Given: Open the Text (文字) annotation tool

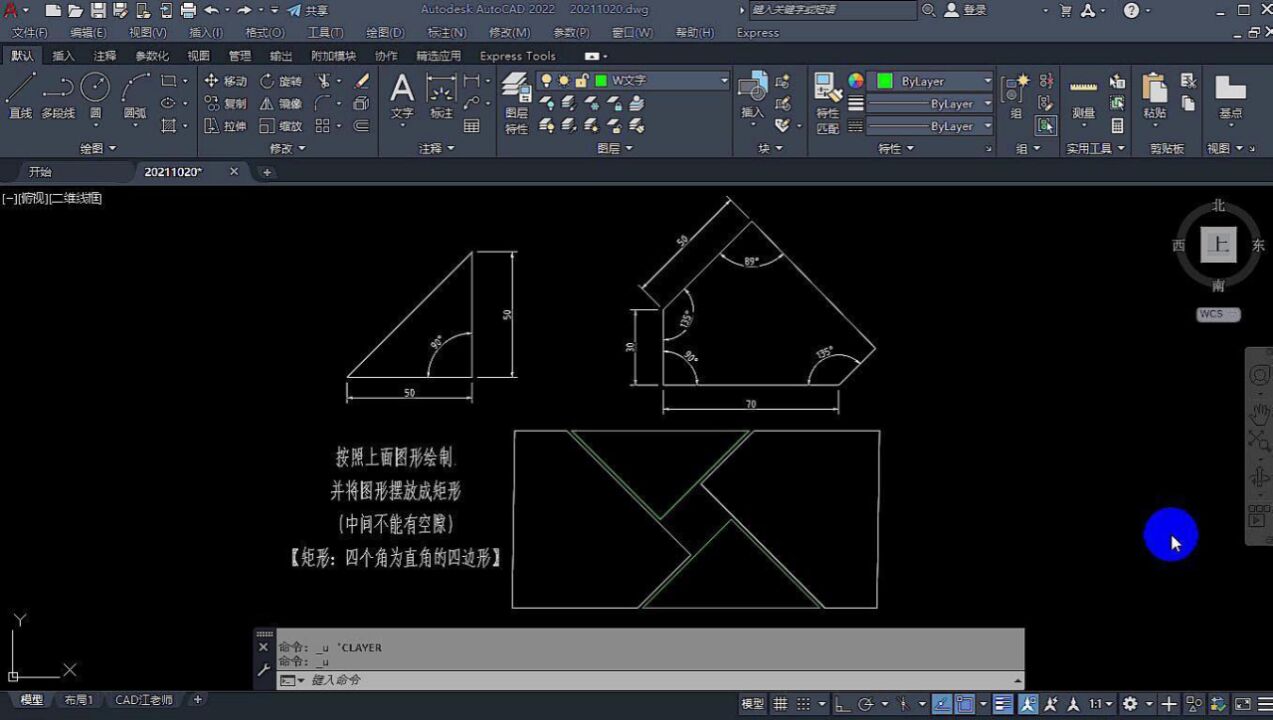Looking at the screenshot, I should (402, 96).
